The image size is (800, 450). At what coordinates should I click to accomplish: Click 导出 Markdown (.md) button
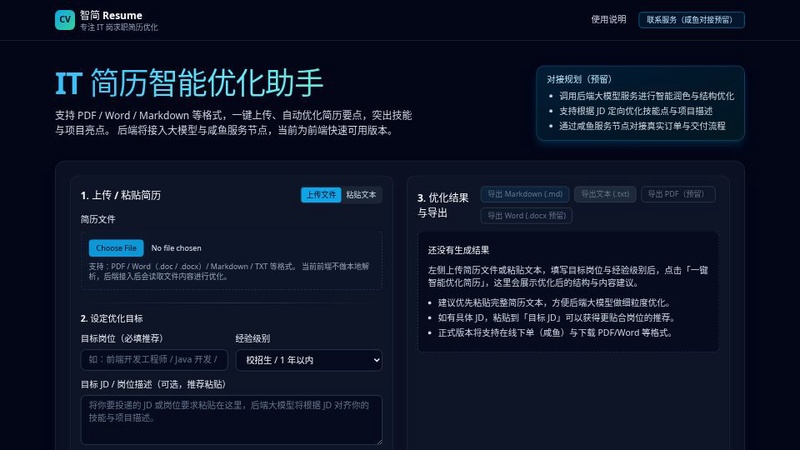click(x=525, y=194)
